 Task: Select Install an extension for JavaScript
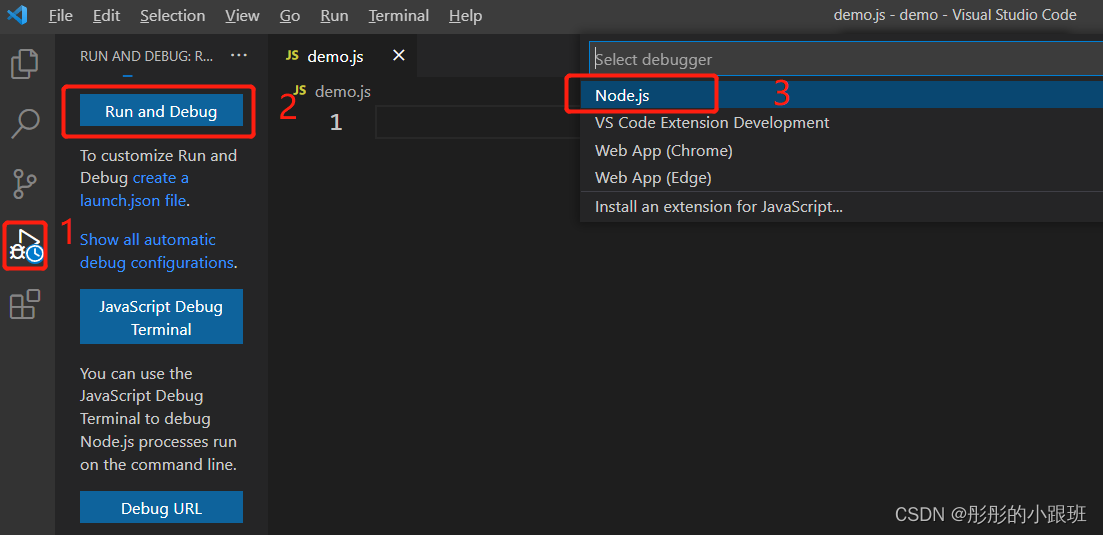pyautogui.click(x=841, y=207)
